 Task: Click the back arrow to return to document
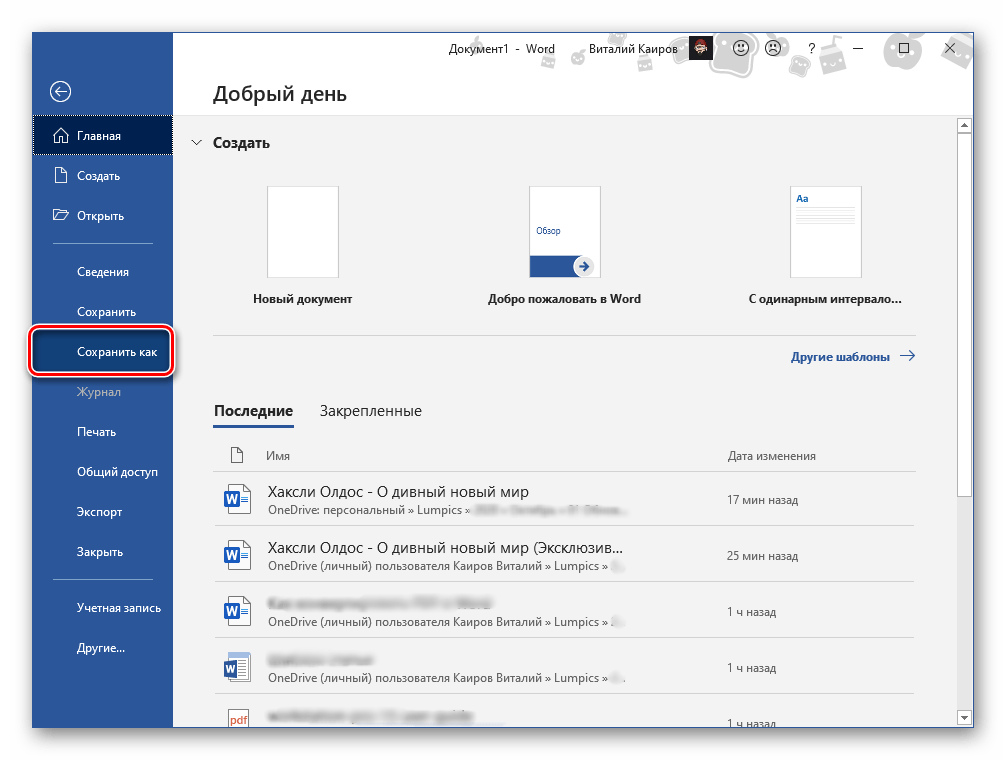point(60,92)
